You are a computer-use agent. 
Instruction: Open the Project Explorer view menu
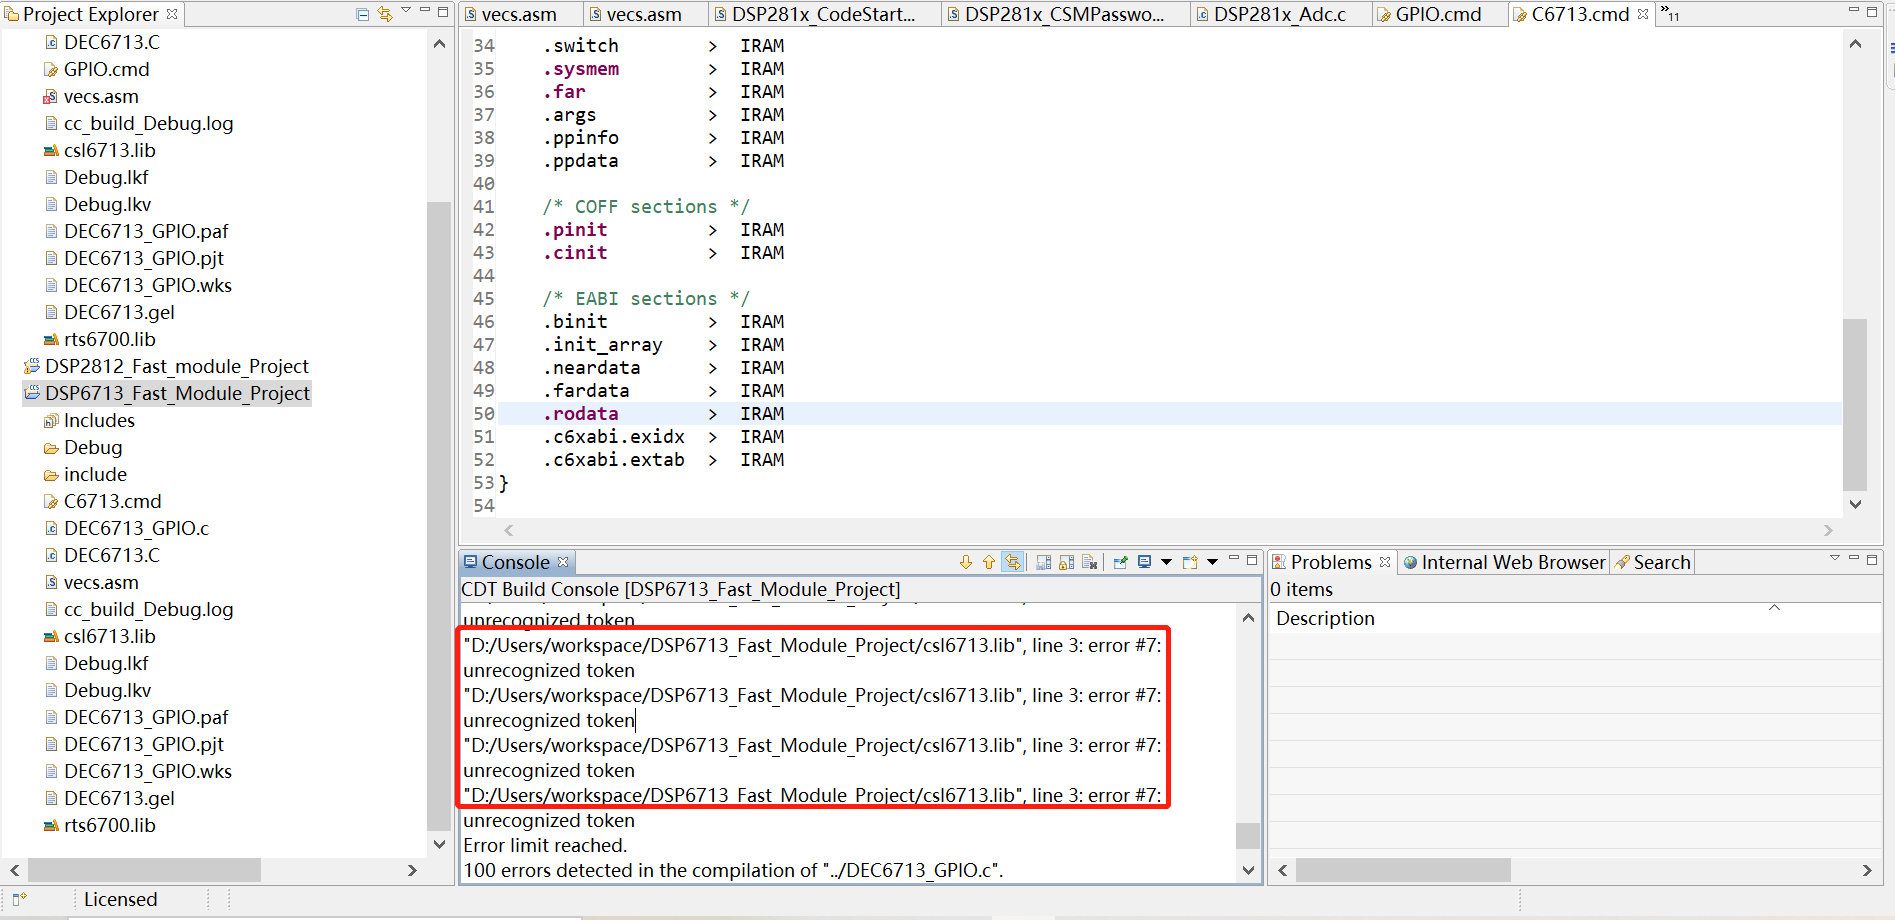click(x=406, y=11)
